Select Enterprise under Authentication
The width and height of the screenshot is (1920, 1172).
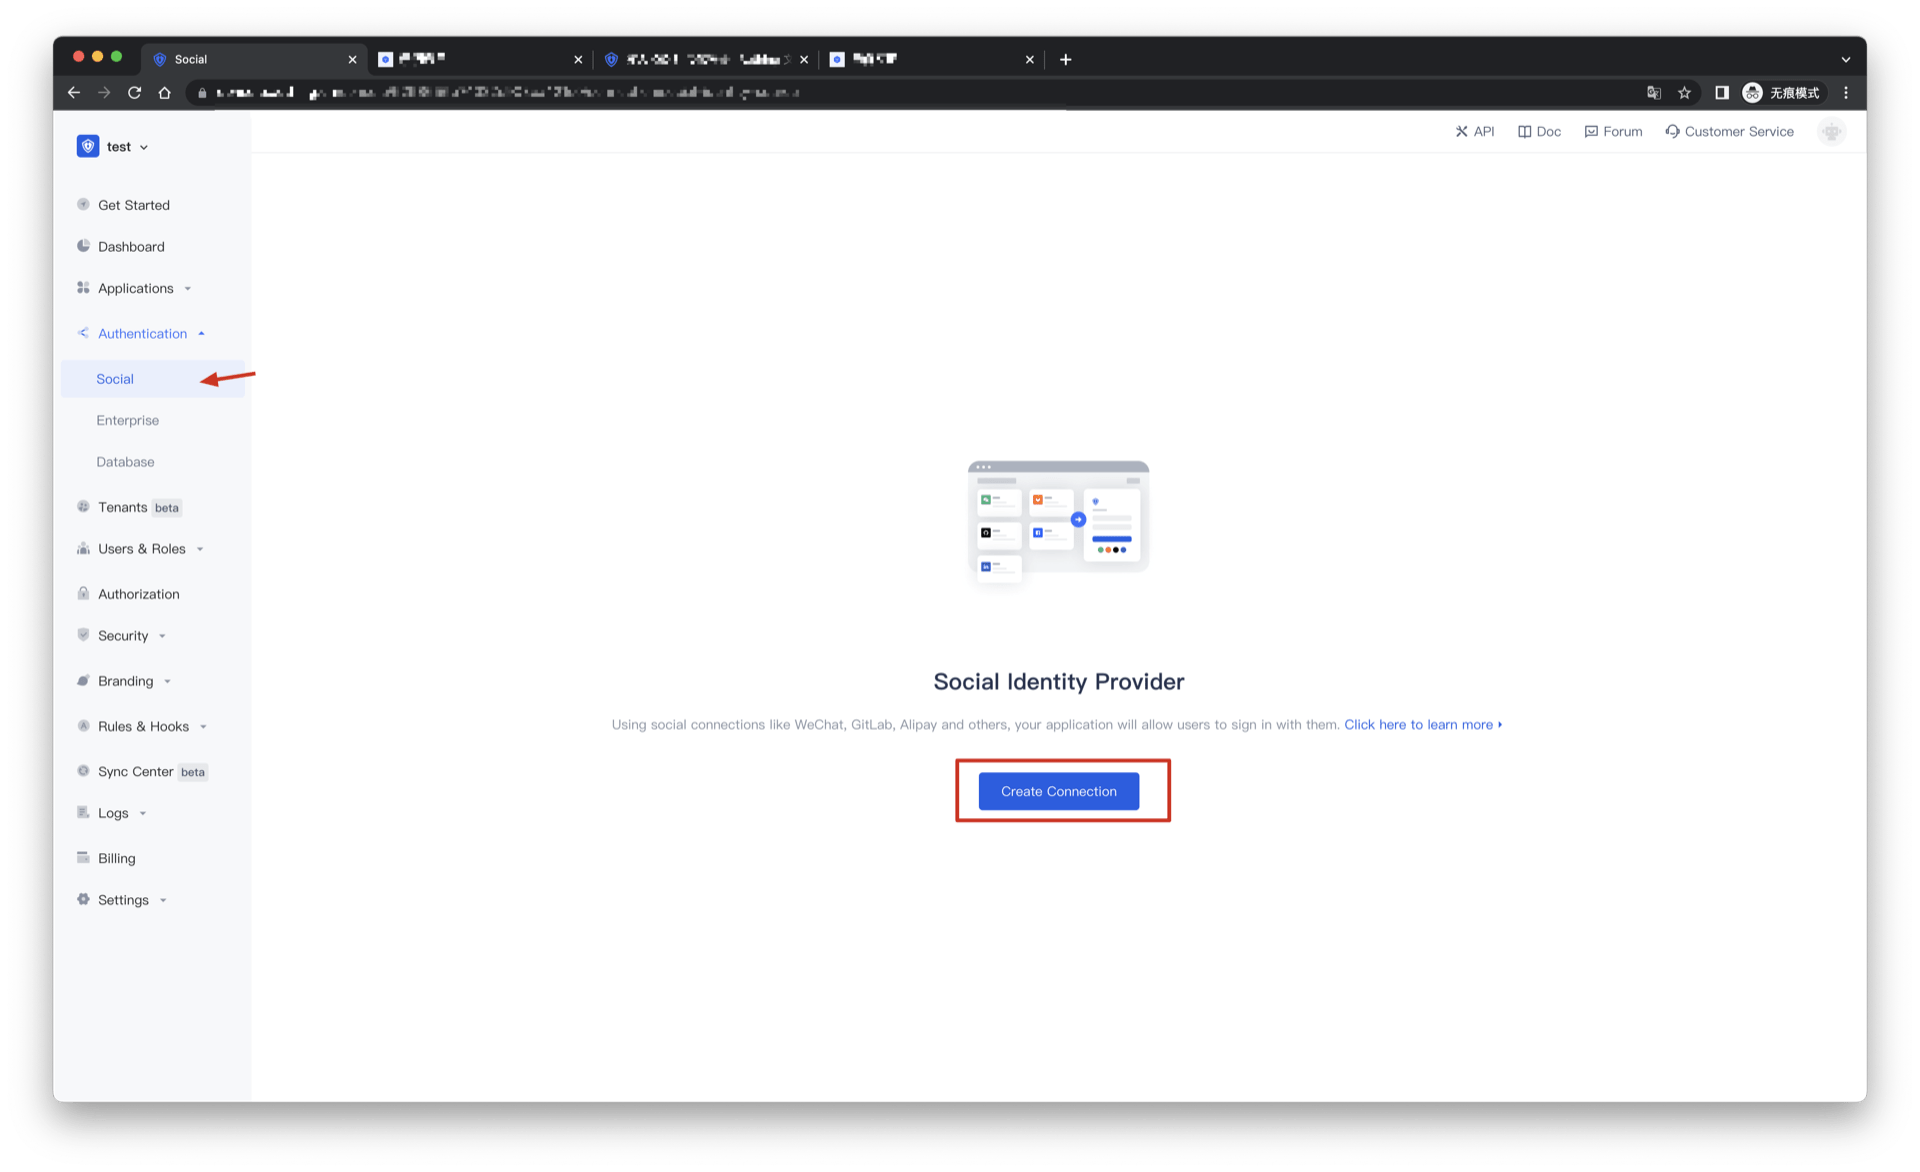(127, 420)
